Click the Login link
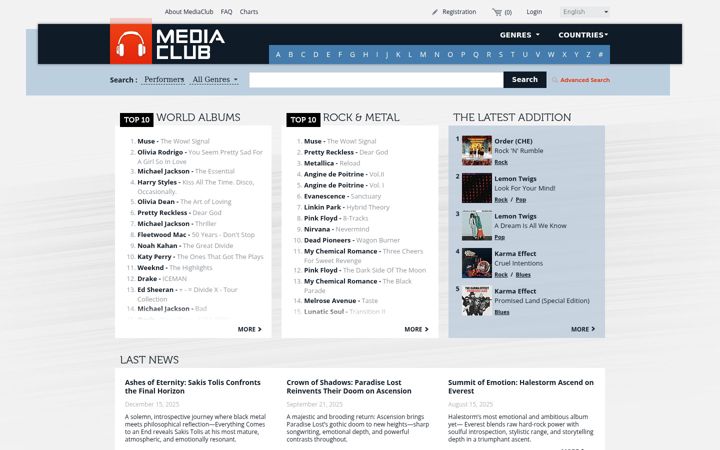720x450 pixels. pos(534,12)
